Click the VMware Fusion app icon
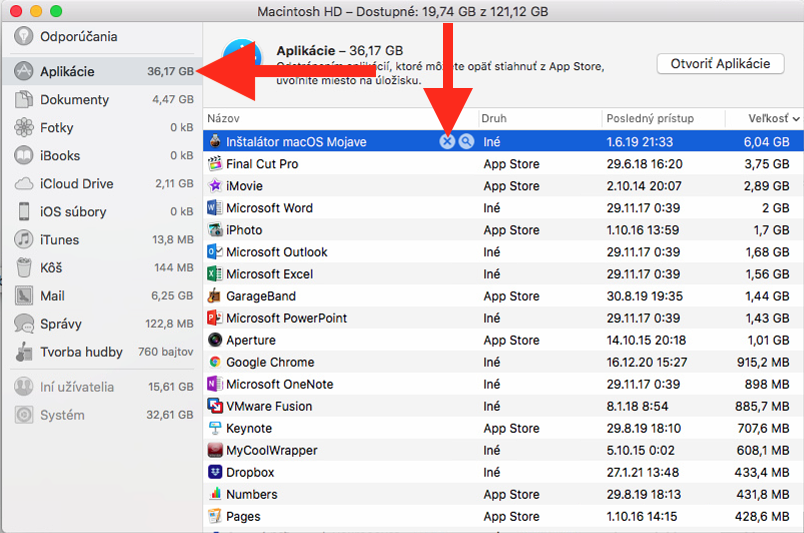Screen dimensions: 804x533 pyautogui.click(x=214, y=406)
